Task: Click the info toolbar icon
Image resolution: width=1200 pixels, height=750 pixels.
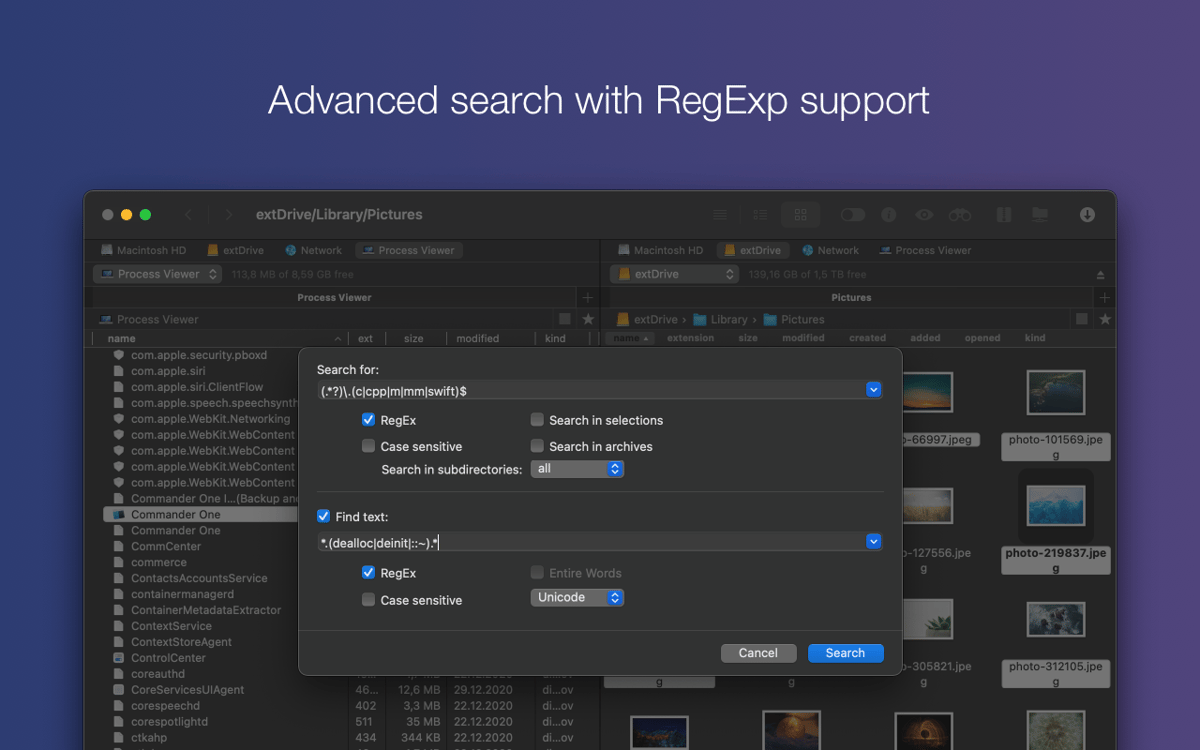Action: pos(888,214)
